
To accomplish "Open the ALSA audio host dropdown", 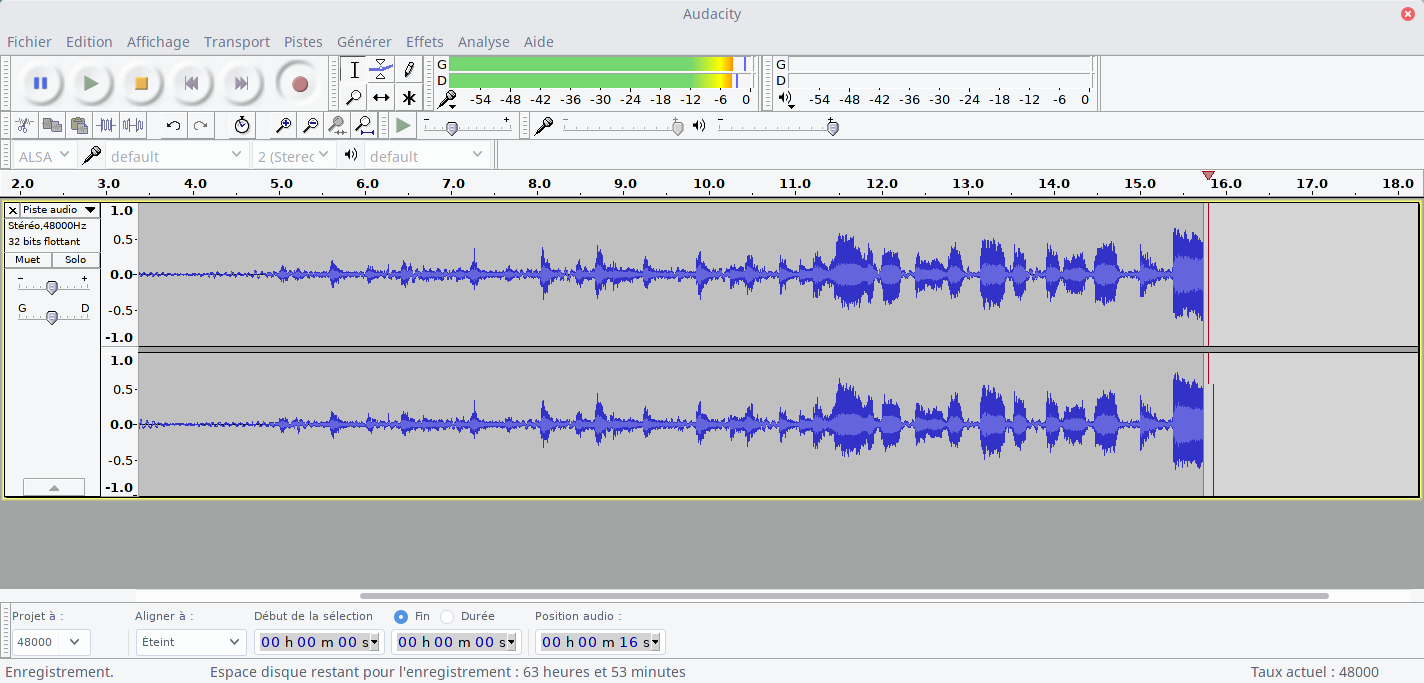I will (44, 155).
